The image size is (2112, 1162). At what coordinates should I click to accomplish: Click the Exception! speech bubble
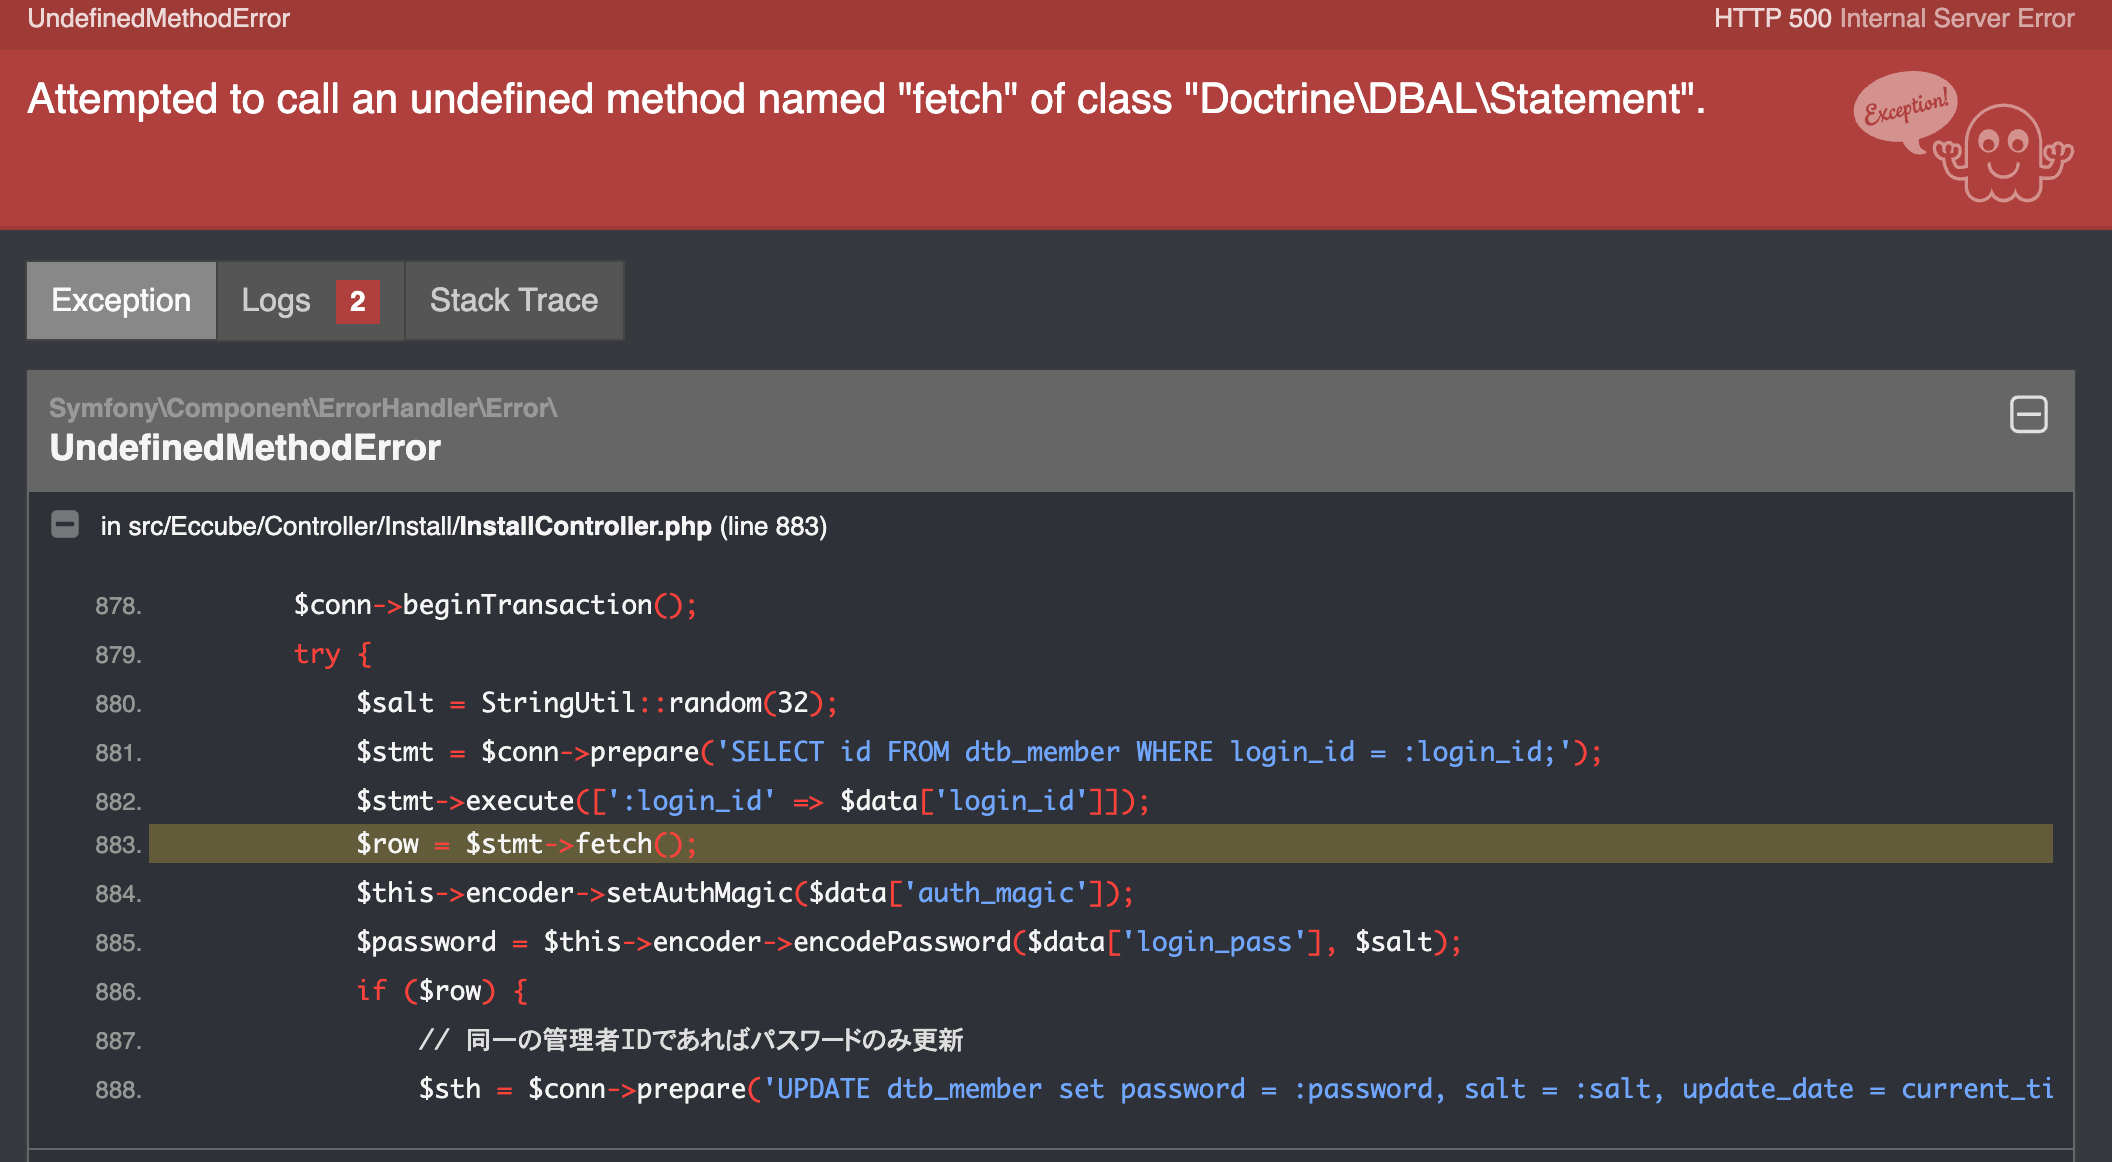coord(1904,108)
